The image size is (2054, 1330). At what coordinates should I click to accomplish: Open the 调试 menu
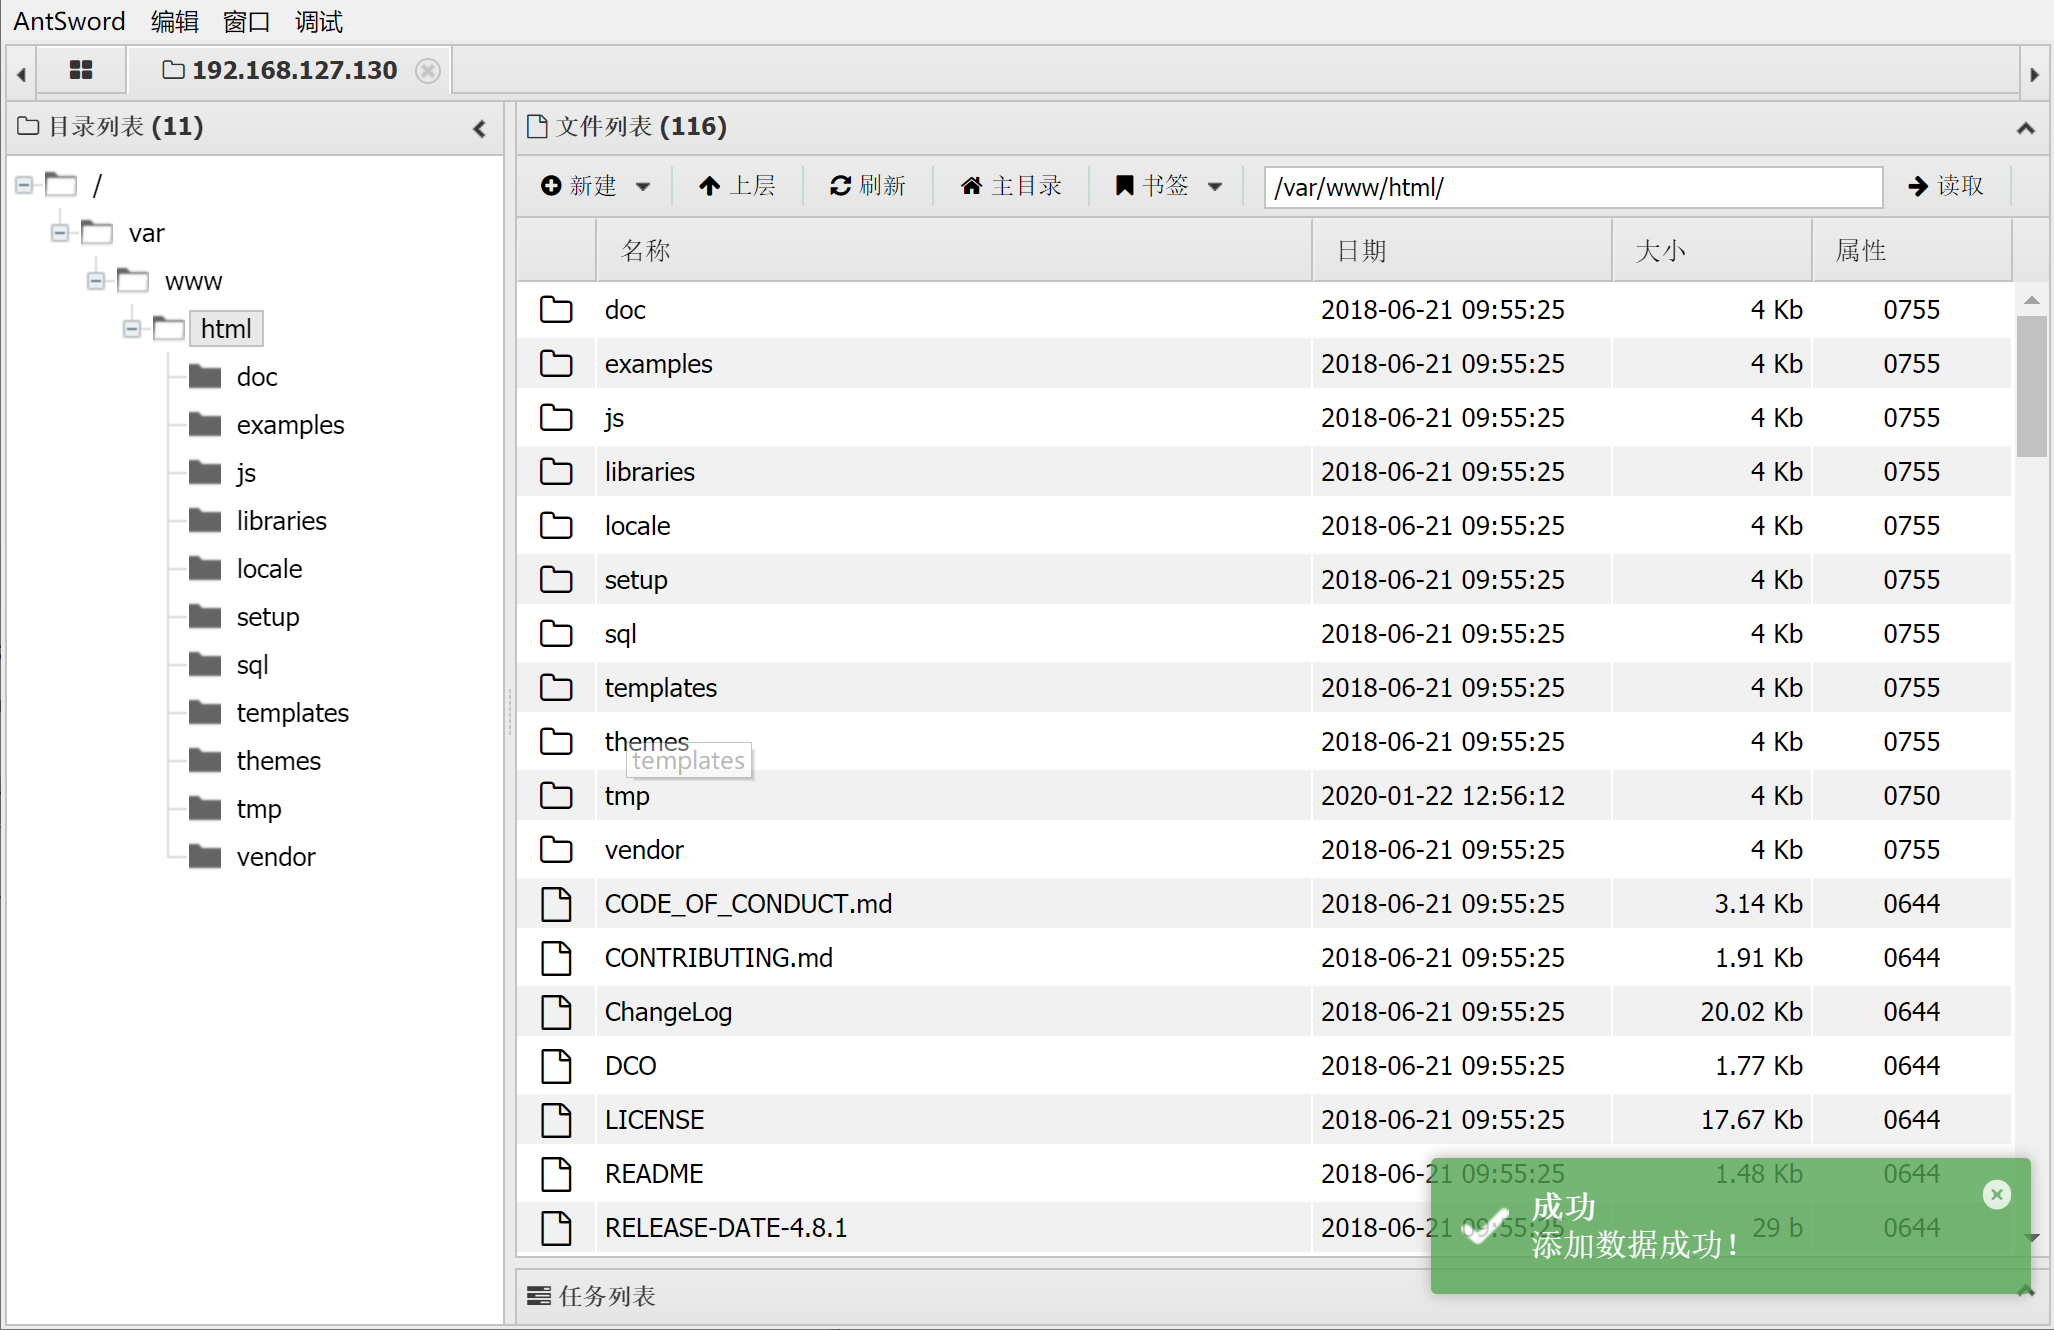[318, 21]
